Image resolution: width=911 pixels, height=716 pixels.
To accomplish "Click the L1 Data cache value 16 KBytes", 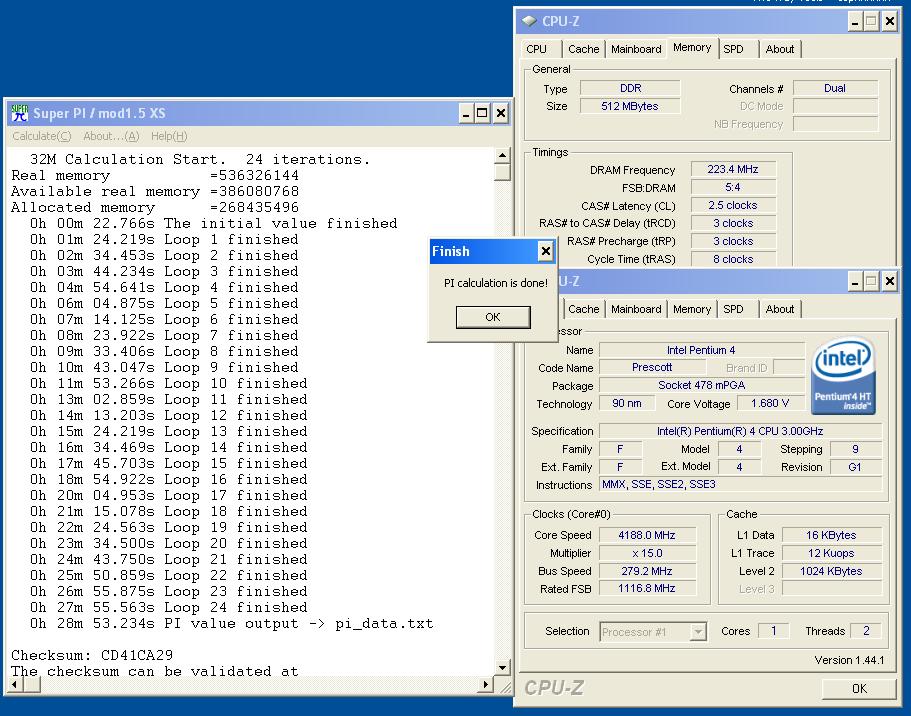I will pyautogui.click(x=831, y=535).
